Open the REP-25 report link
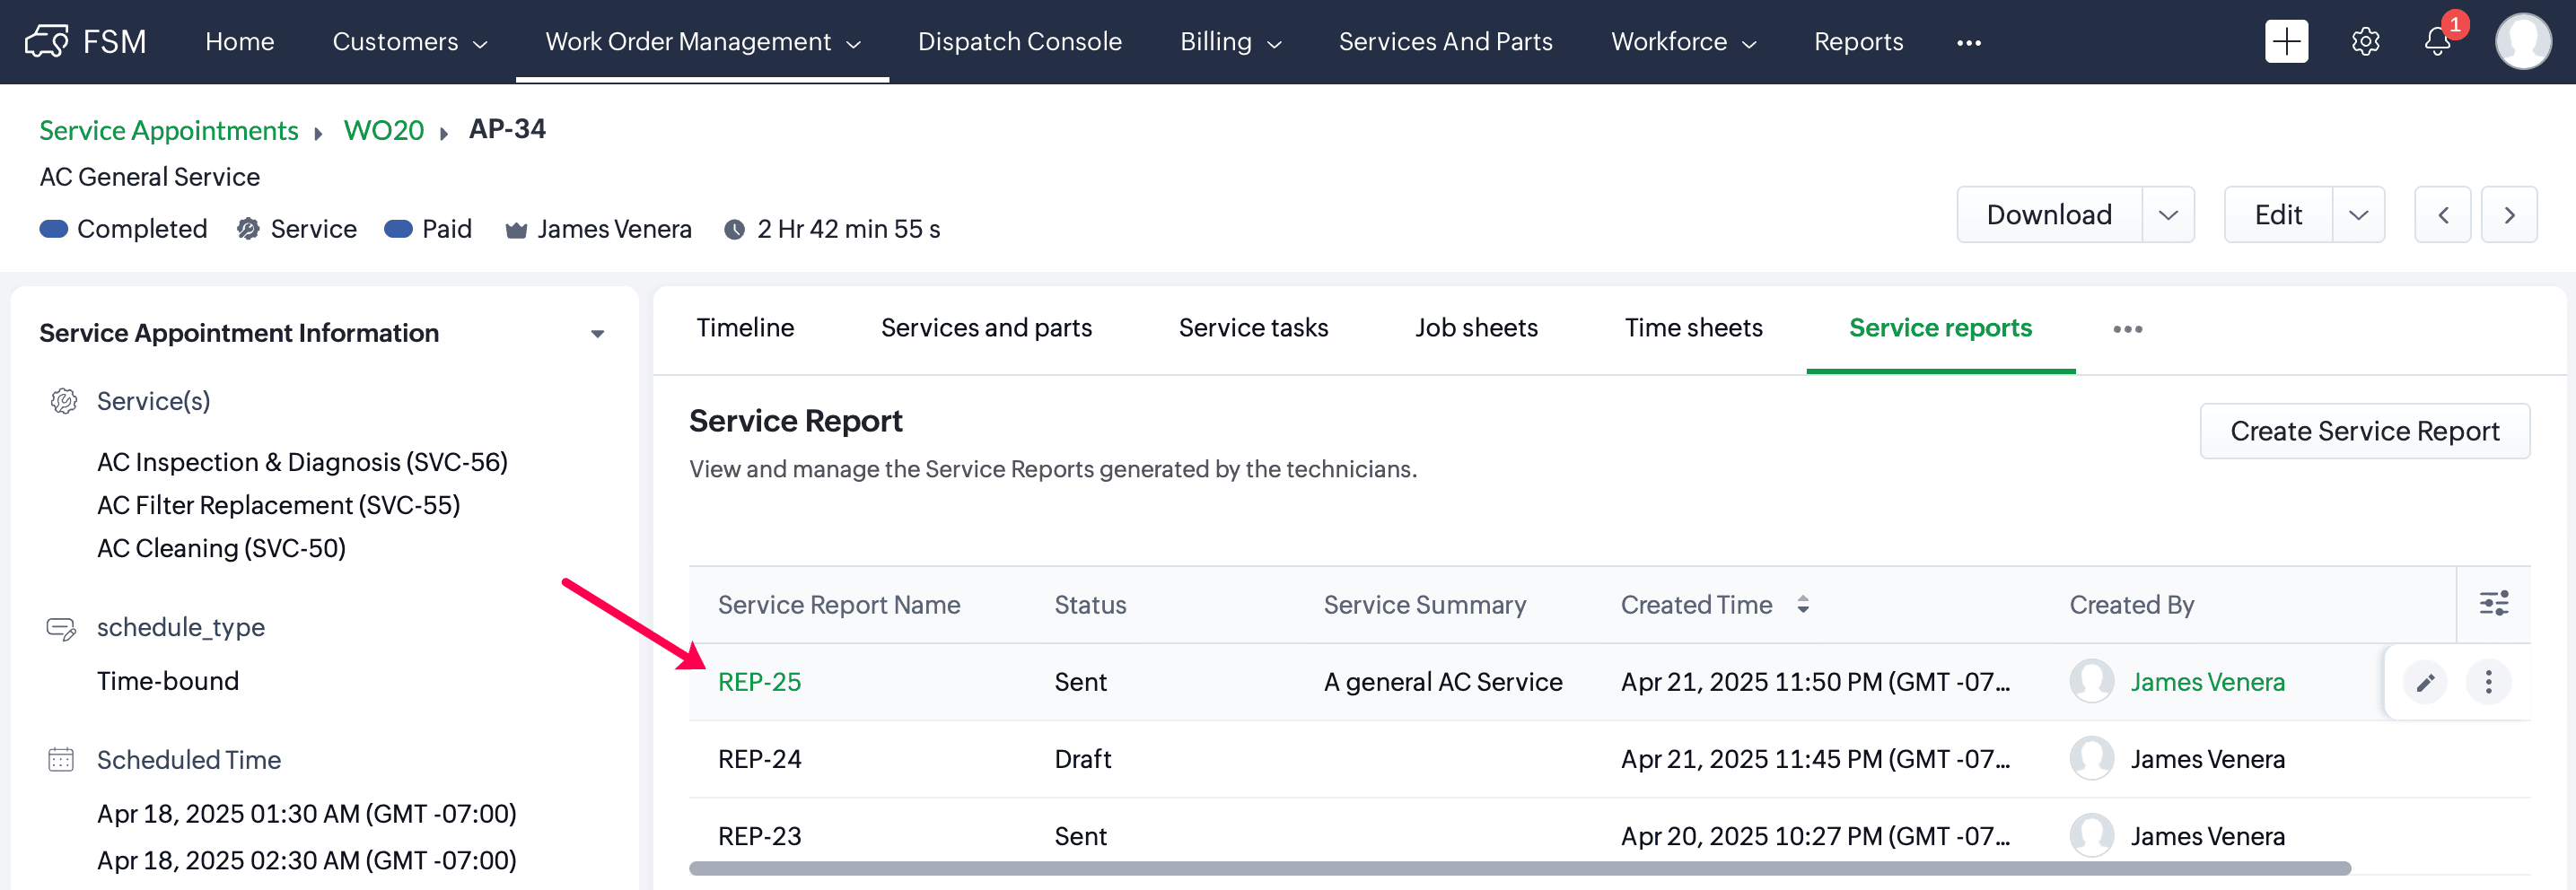Viewport: 2576px width, 890px height. coord(759,682)
